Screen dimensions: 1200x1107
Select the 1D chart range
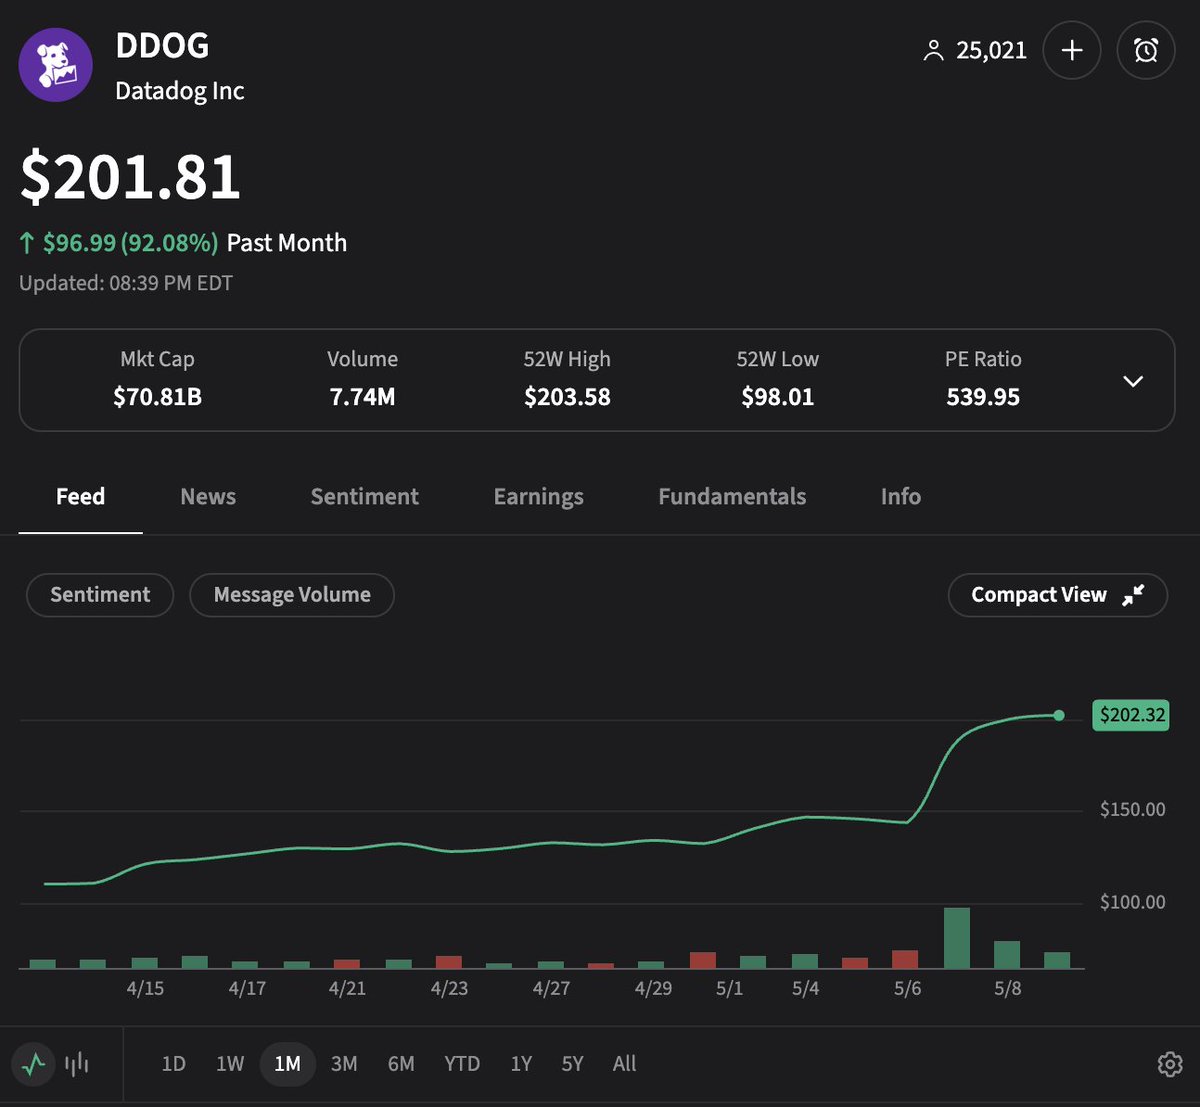[174, 1064]
